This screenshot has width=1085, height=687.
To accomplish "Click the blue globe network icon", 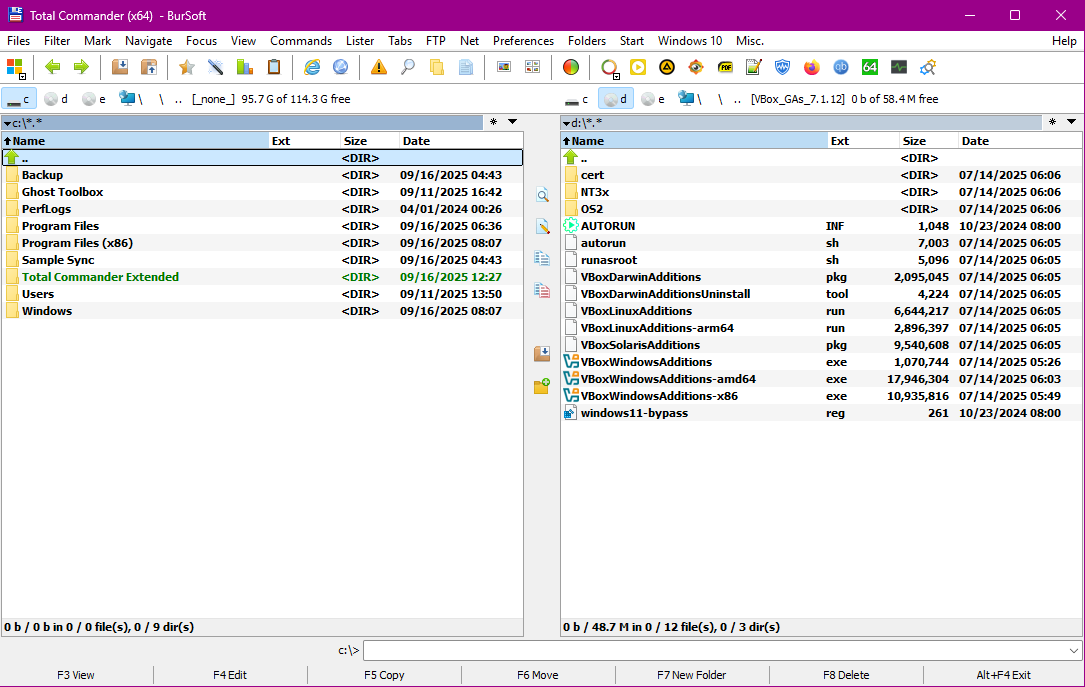I will pos(340,67).
